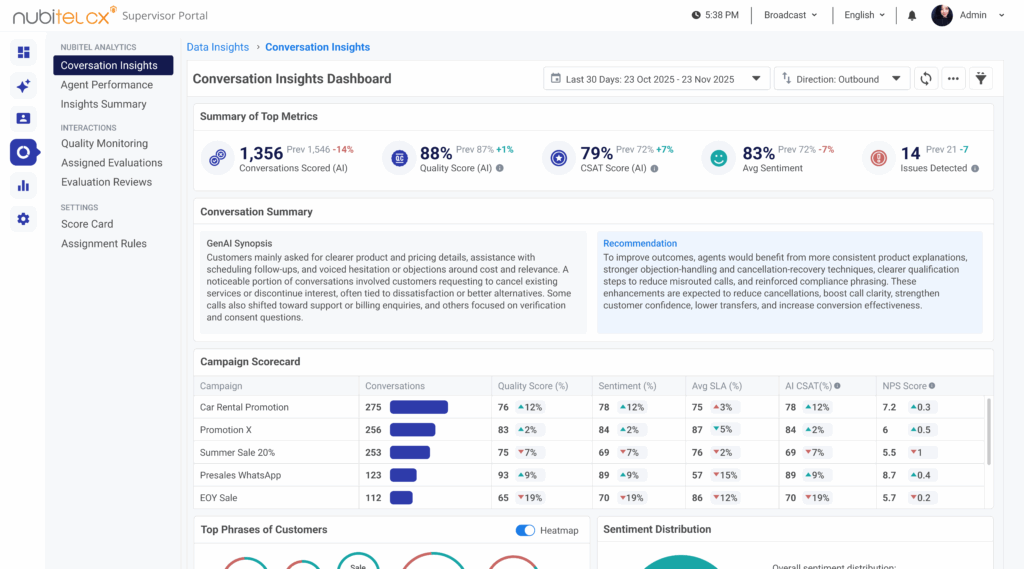Open the Direction: Outbound dropdown
Screen dimensions: 1024x569
coord(842,79)
